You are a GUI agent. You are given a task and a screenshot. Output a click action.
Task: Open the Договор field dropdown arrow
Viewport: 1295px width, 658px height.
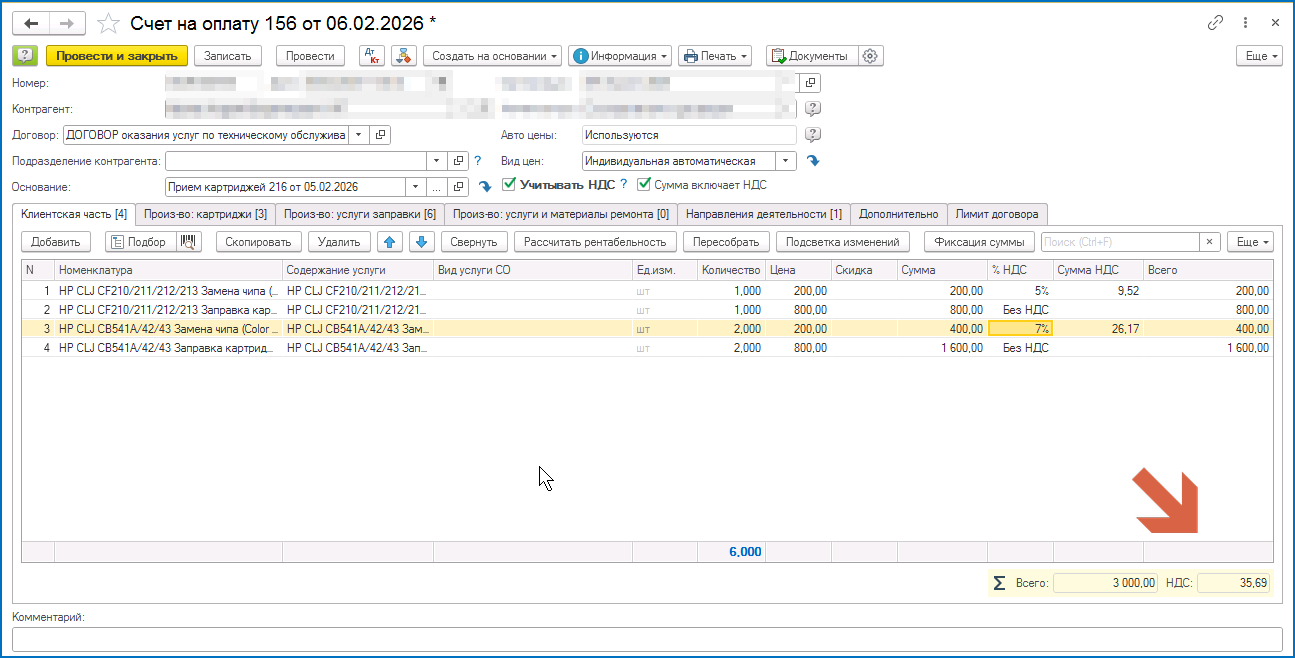pos(357,135)
